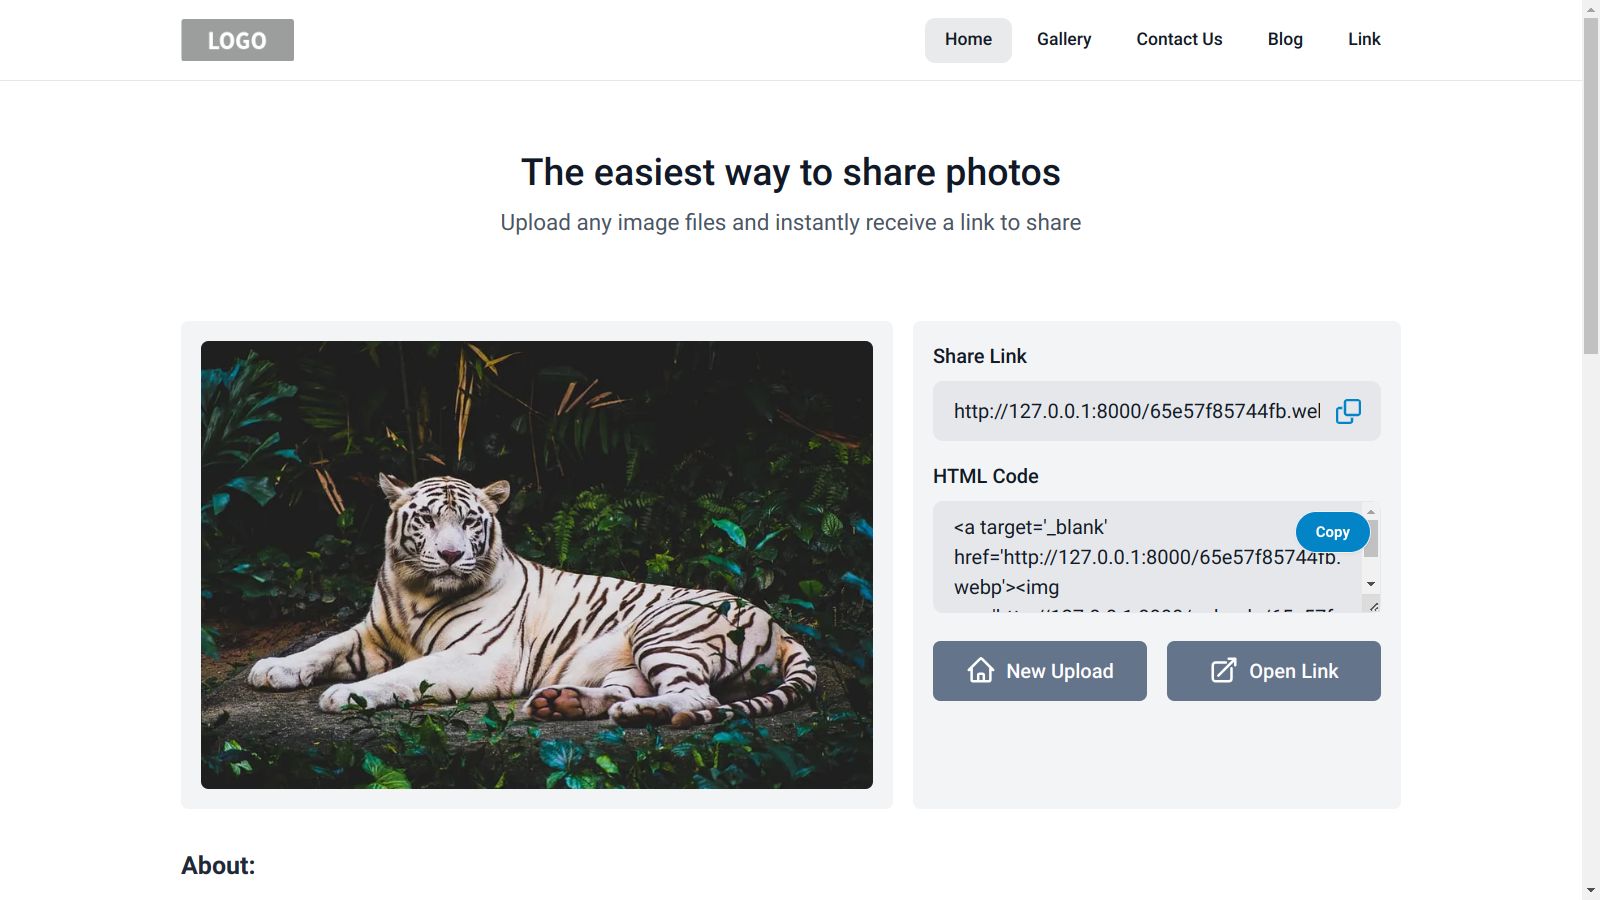The width and height of the screenshot is (1600, 900).
Task: Navigate to the Blog section
Action: point(1285,40)
